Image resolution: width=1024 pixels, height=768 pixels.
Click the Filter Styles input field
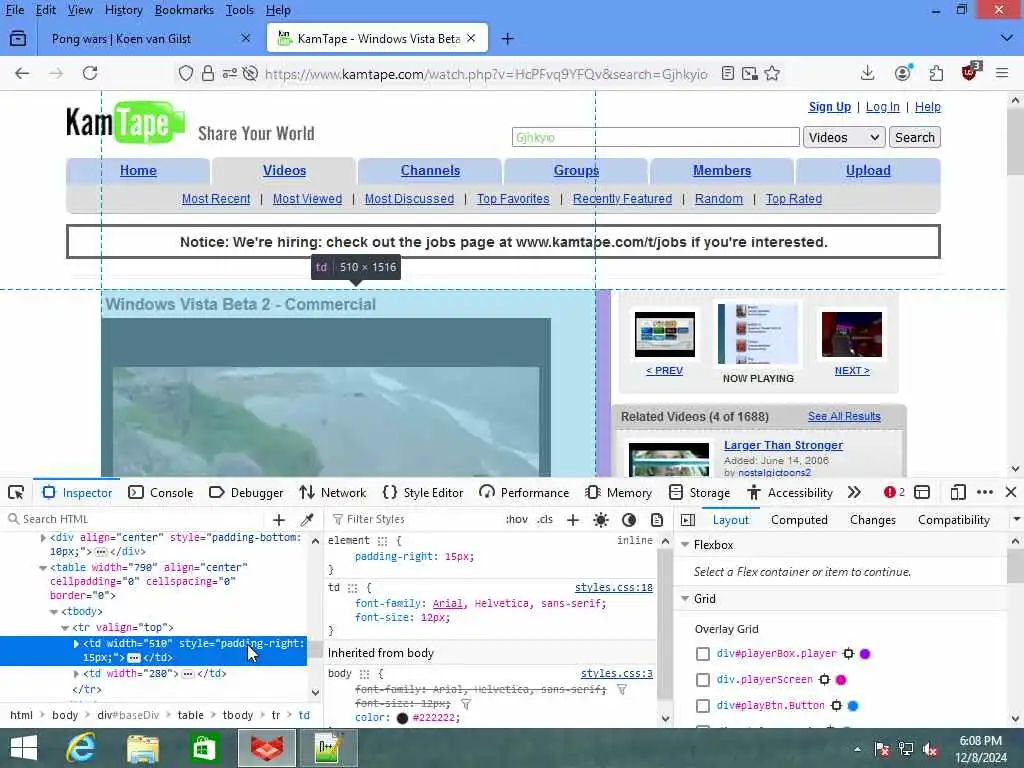coord(415,519)
